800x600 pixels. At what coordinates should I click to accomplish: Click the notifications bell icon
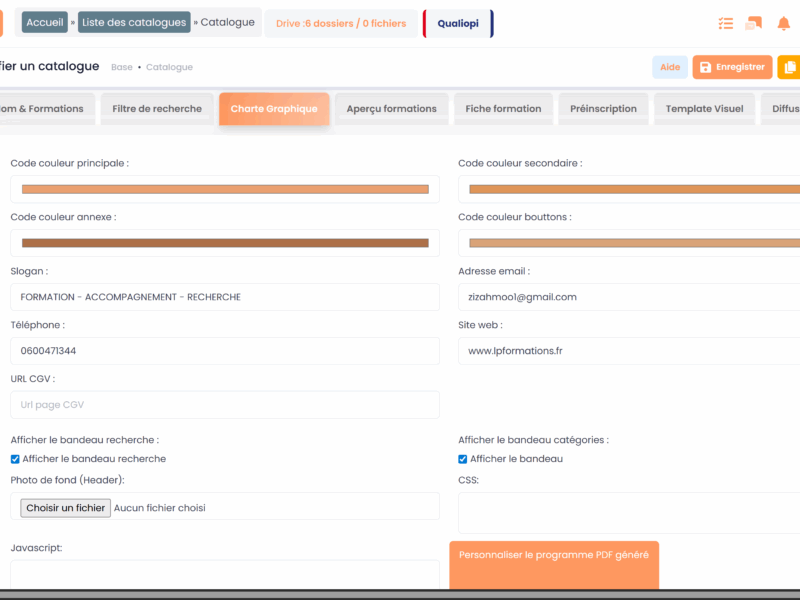pos(783,23)
